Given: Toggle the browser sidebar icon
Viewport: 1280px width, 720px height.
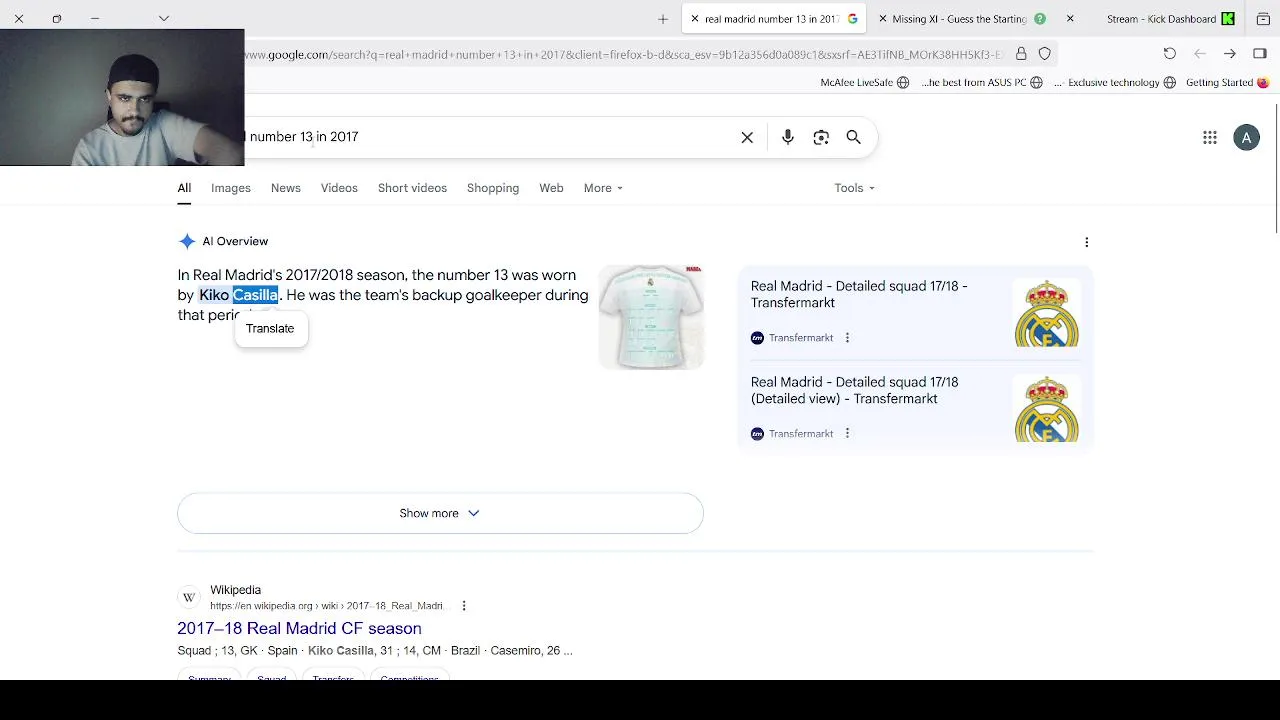Looking at the screenshot, I should pos(1260,54).
